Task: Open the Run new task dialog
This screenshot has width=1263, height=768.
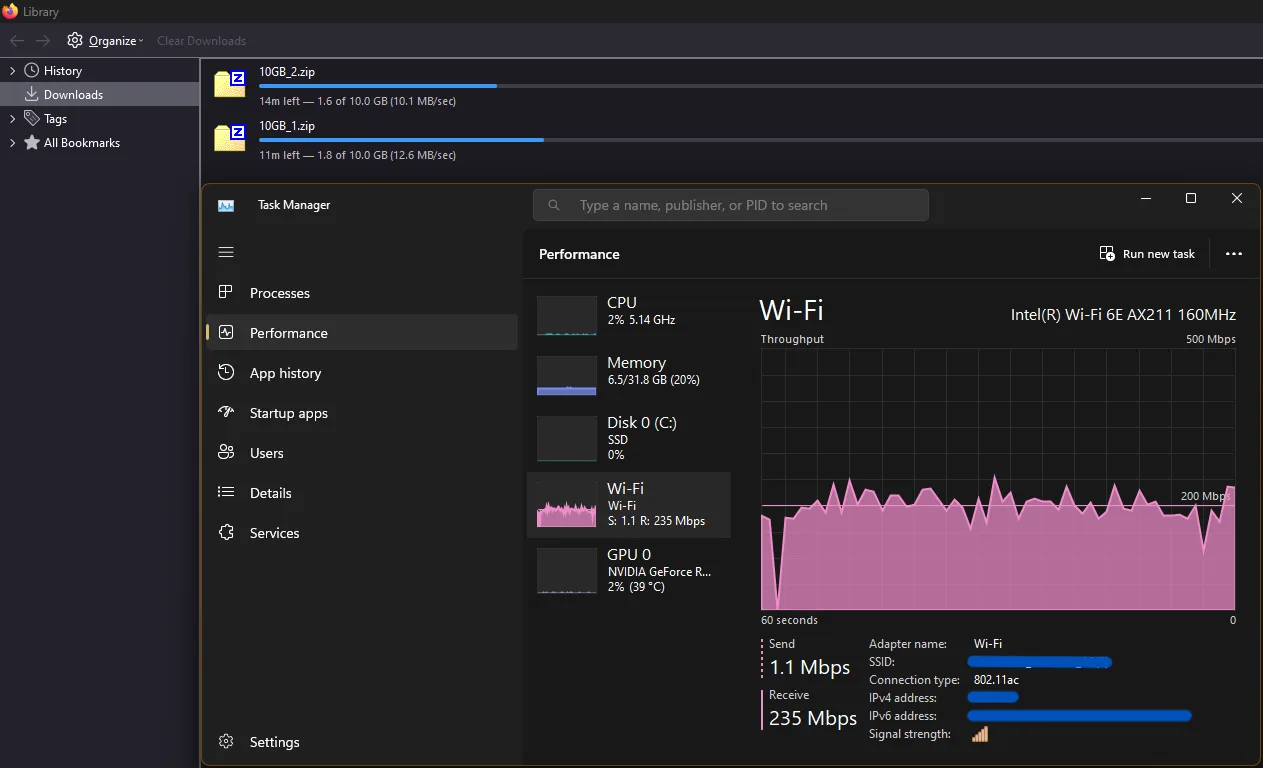Action: tap(1146, 253)
